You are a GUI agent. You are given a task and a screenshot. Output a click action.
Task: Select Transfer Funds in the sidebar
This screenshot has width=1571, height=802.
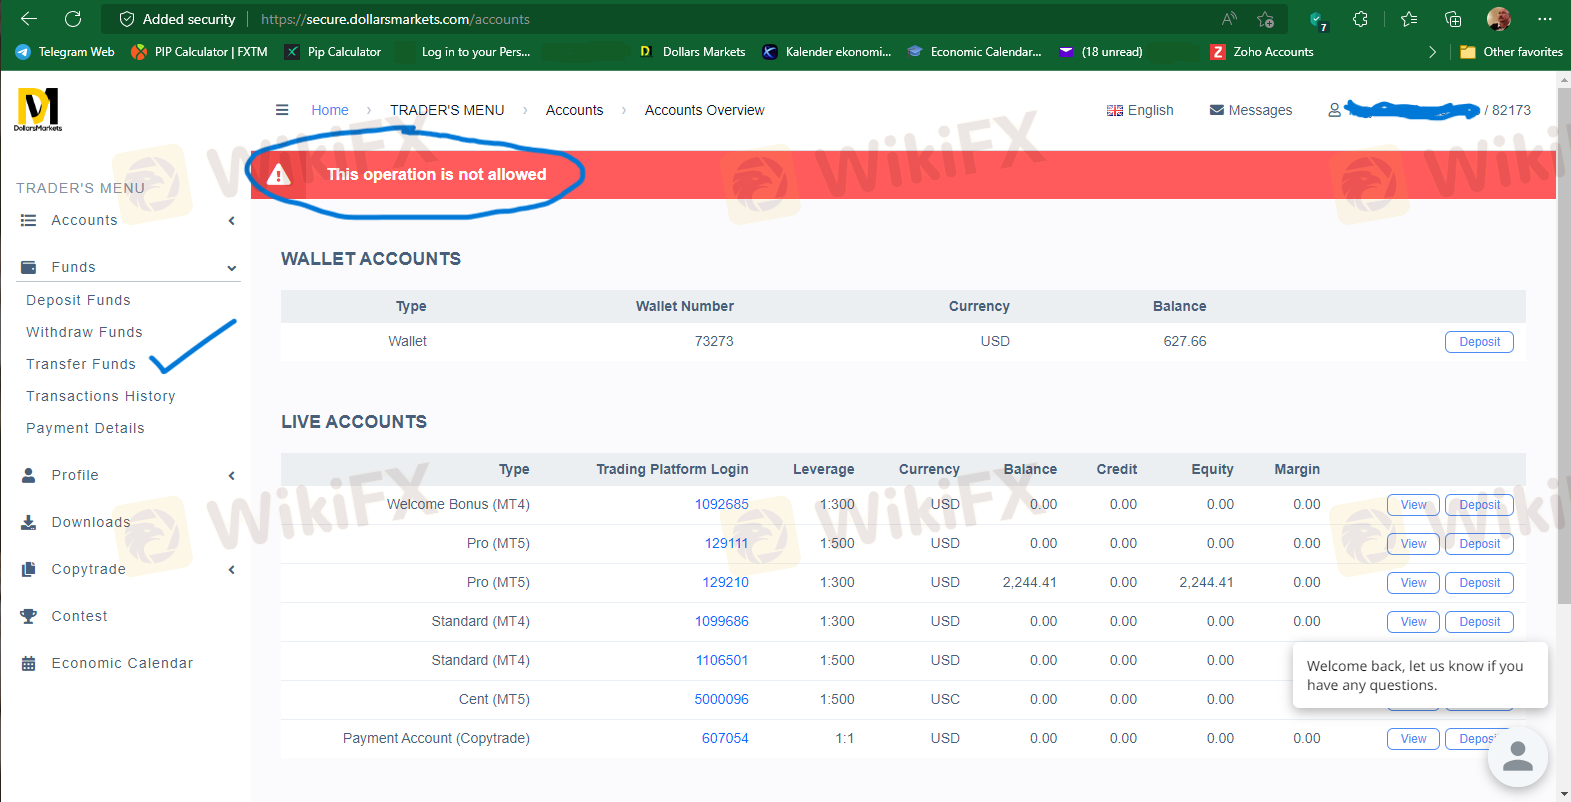81,364
